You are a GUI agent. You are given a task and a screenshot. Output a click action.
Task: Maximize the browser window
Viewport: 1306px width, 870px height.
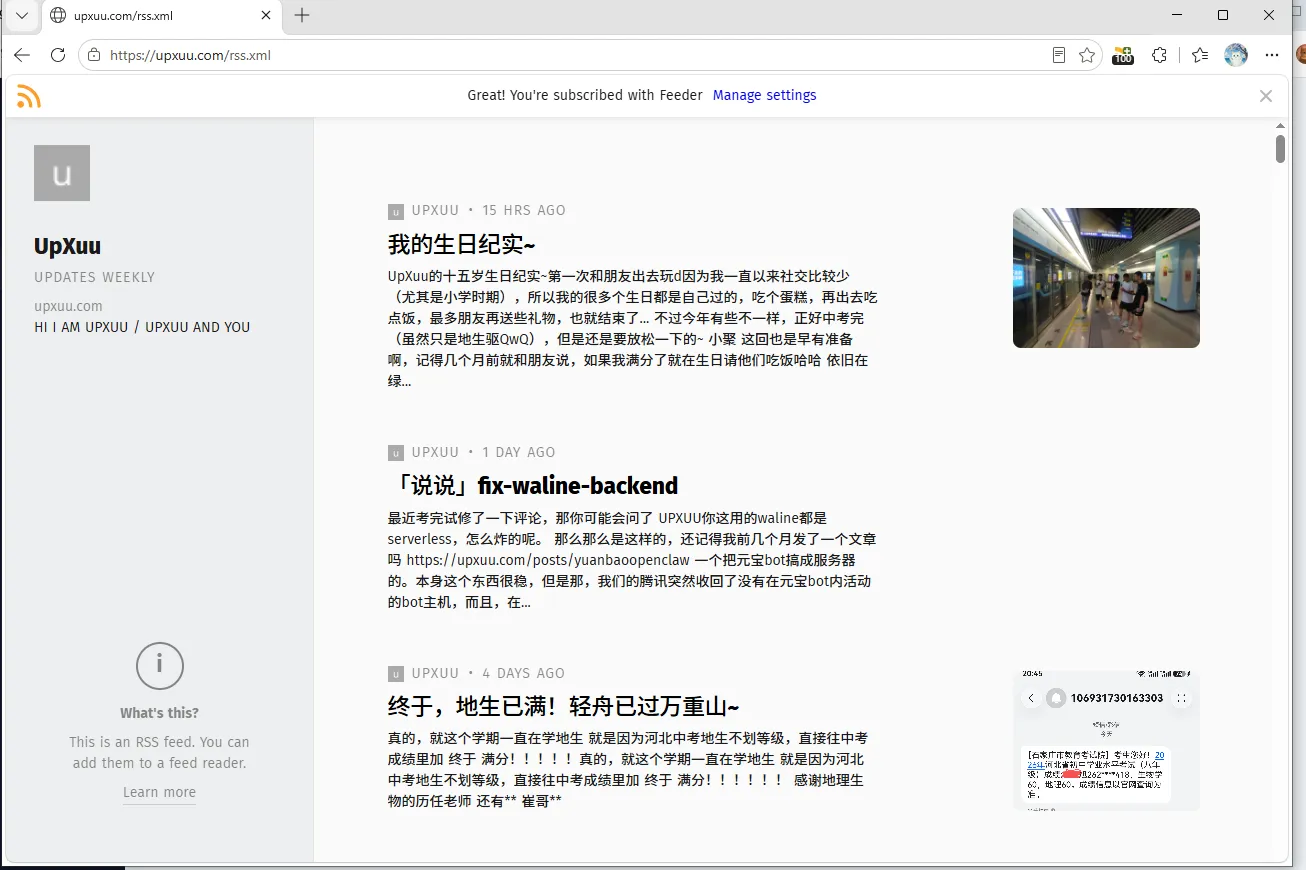pyautogui.click(x=1223, y=15)
